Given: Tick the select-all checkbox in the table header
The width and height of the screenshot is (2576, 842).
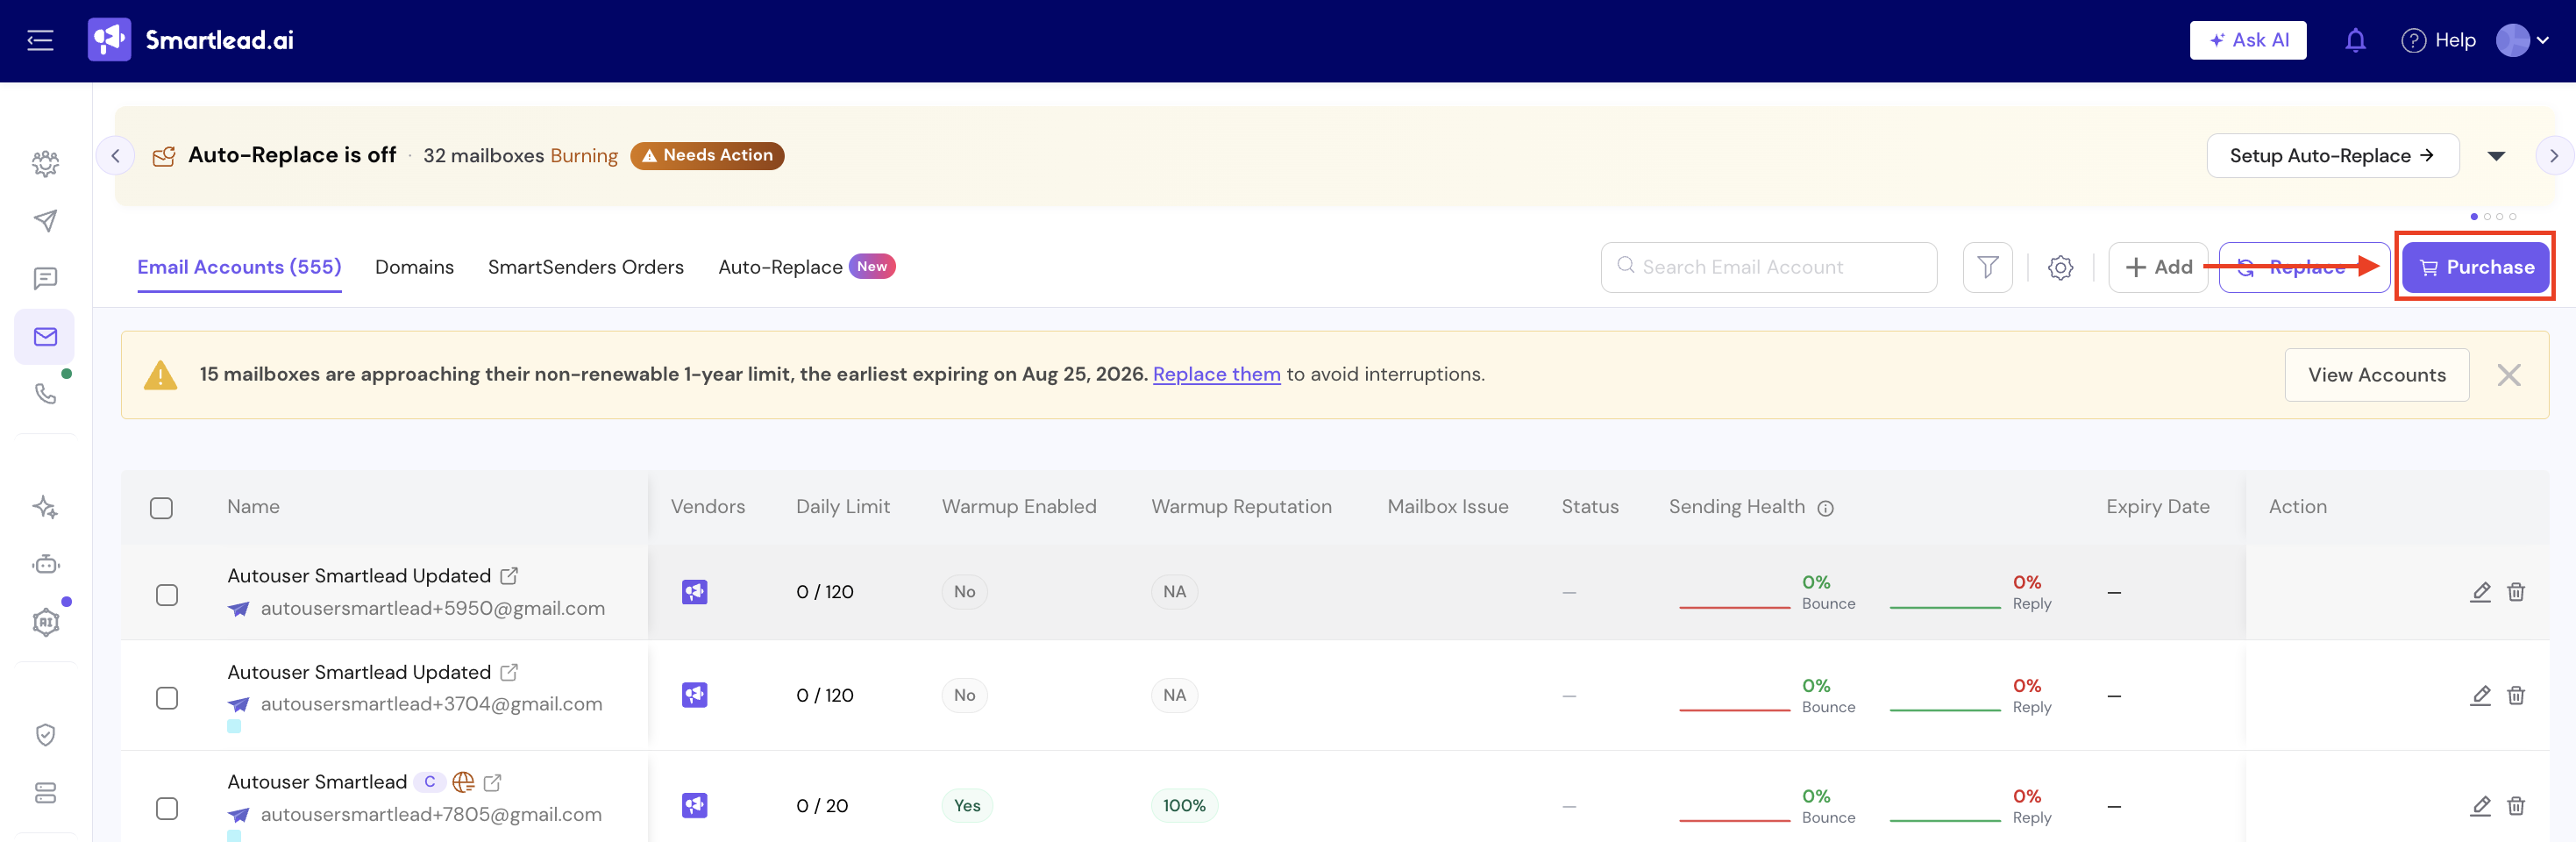Looking at the screenshot, I should pyautogui.click(x=161, y=508).
